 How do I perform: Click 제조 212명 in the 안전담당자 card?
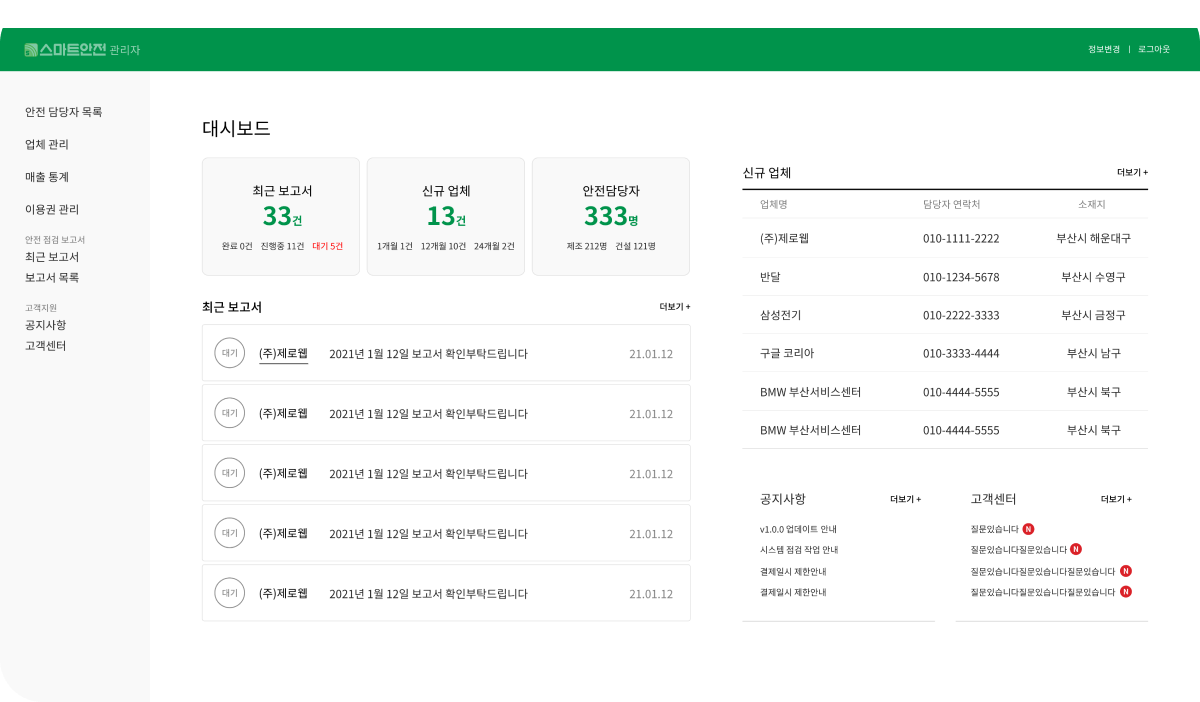587,246
